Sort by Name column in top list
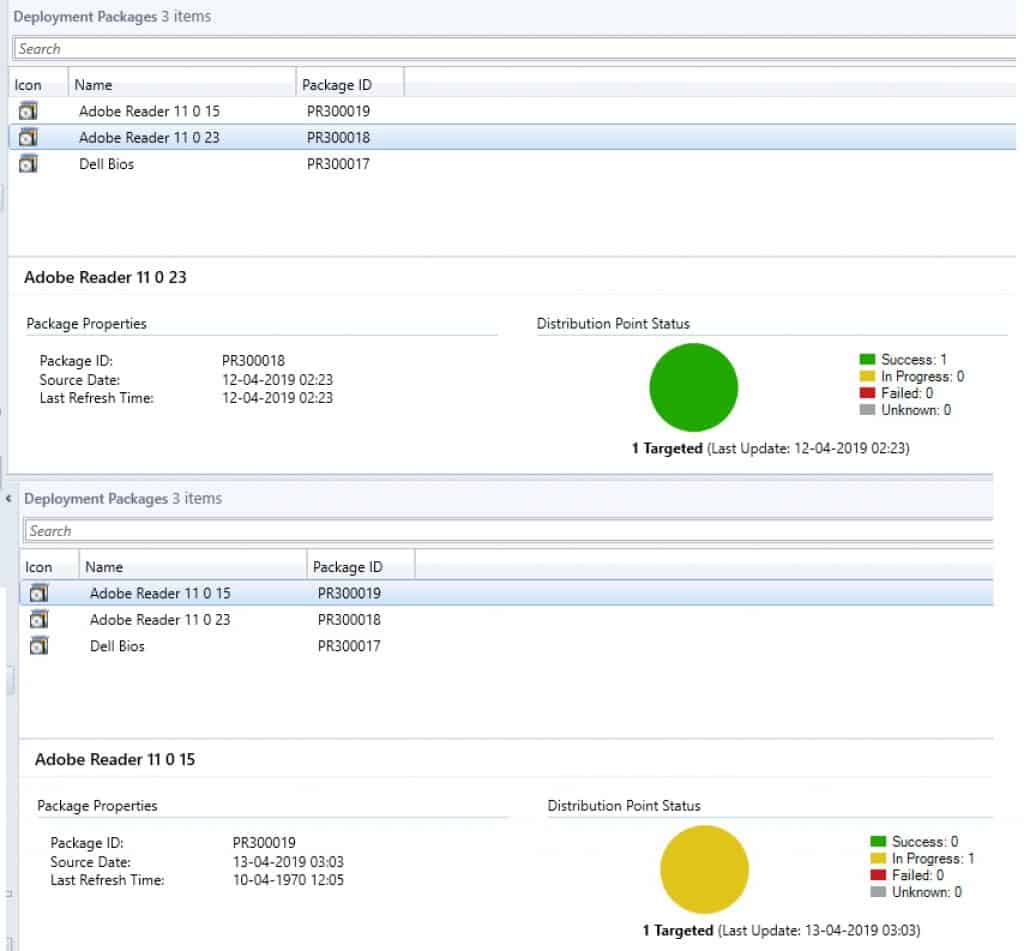This screenshot has height=951, width=1024. tap(182, 85)
